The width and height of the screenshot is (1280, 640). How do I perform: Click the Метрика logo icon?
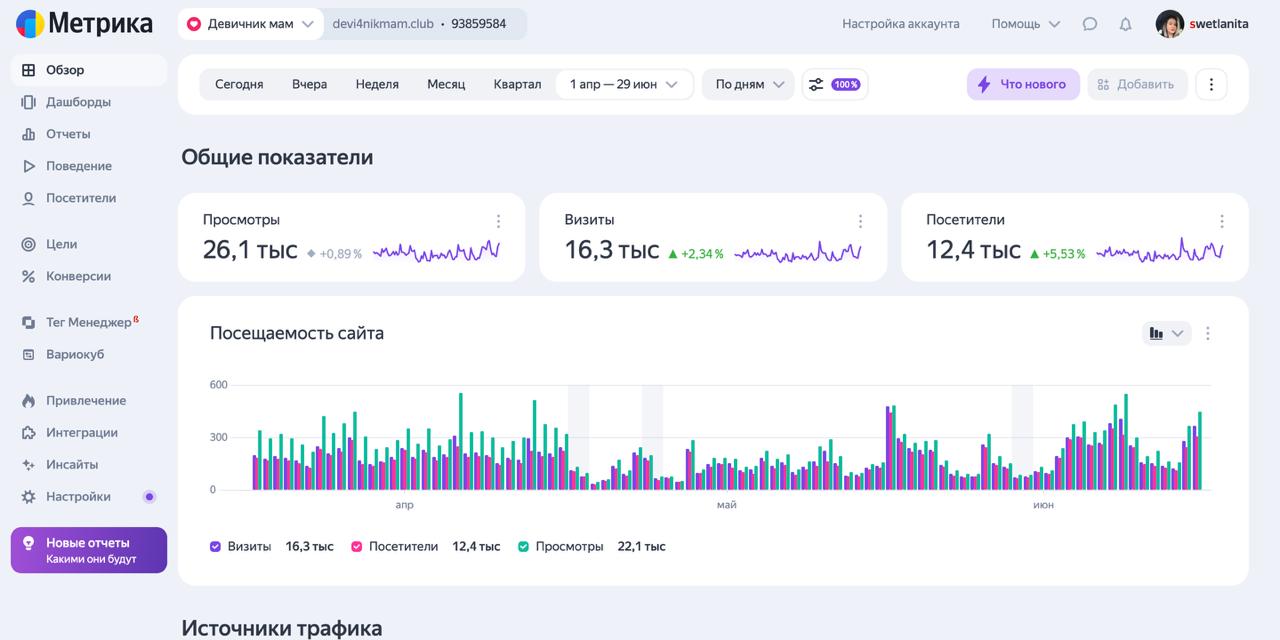tap(30, 24)
